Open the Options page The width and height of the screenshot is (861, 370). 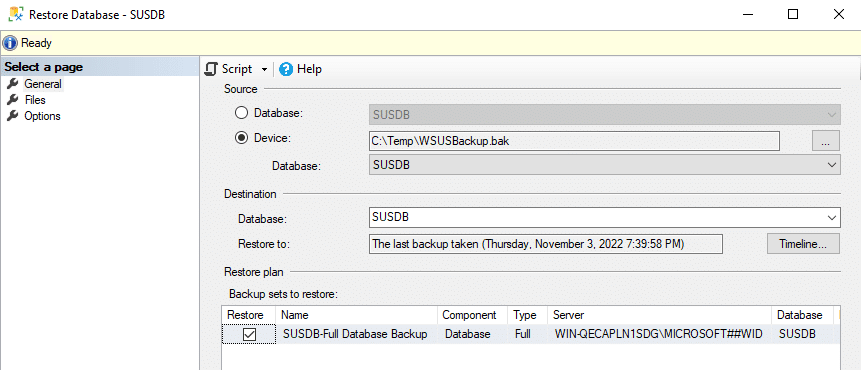[x=42, y=116]
